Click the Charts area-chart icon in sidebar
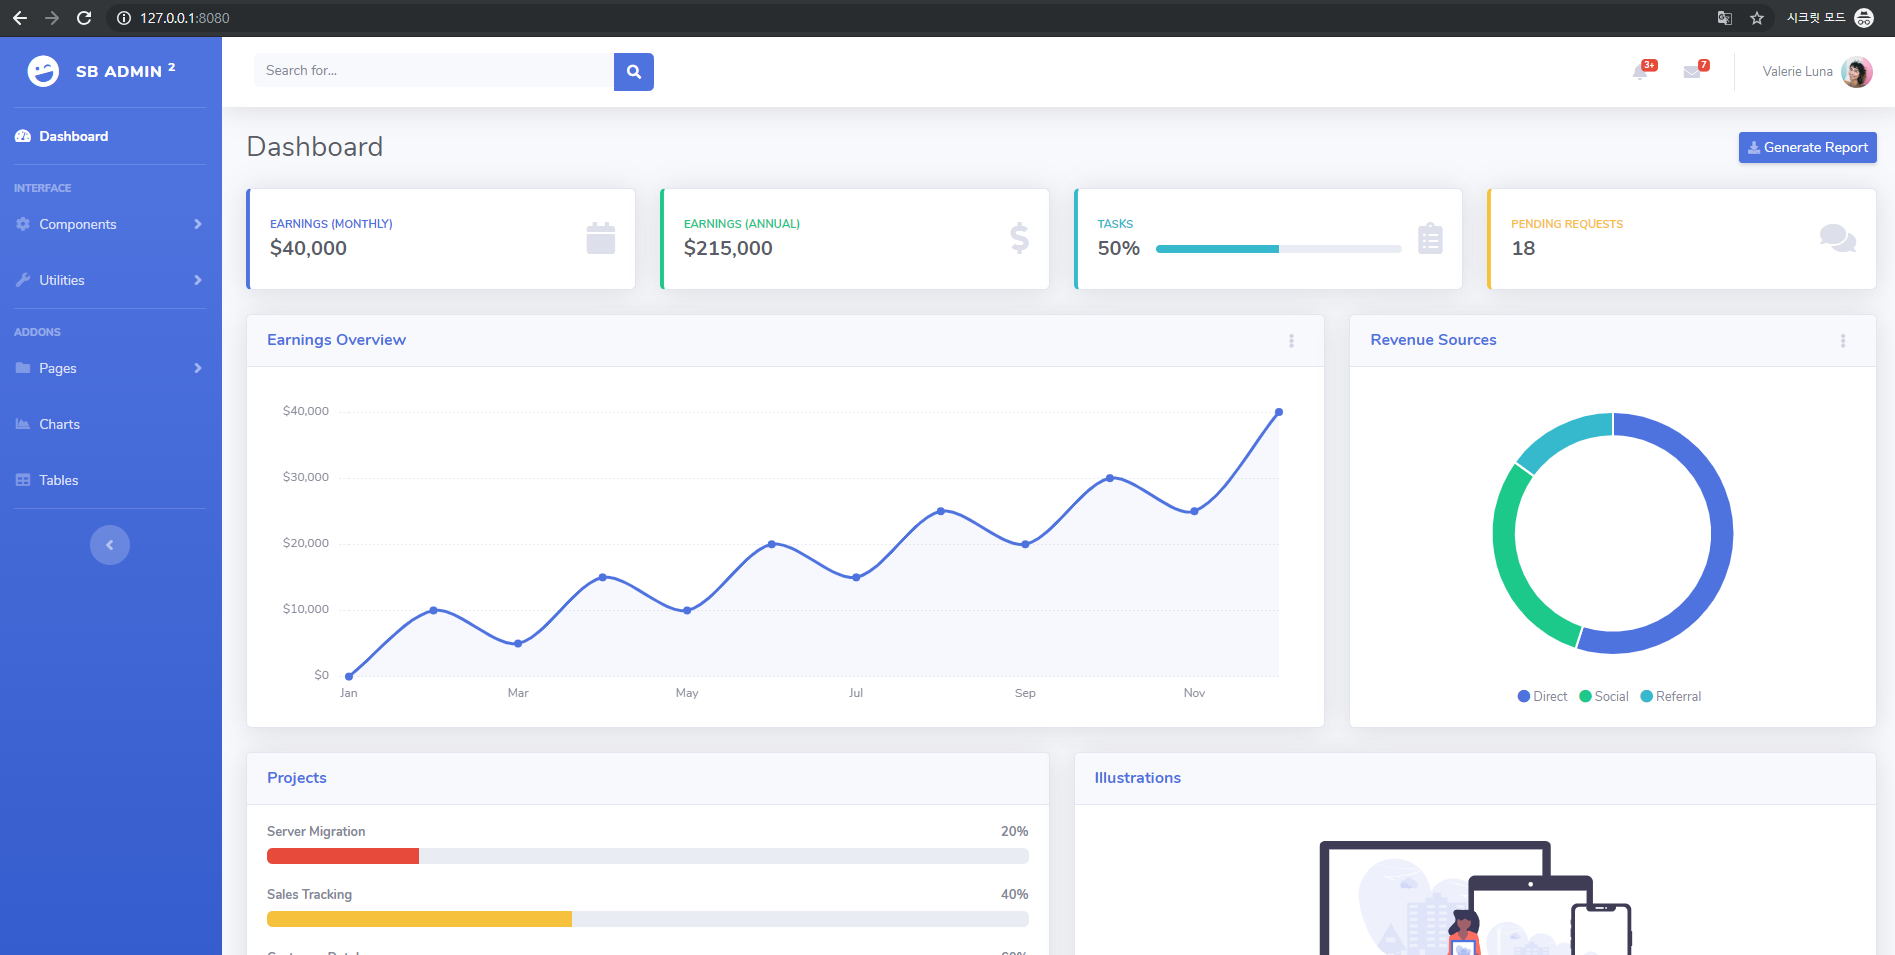Image resolution: width=1895 pixels, height=955 pixels. pyautogui.click(x=23, y=424)
